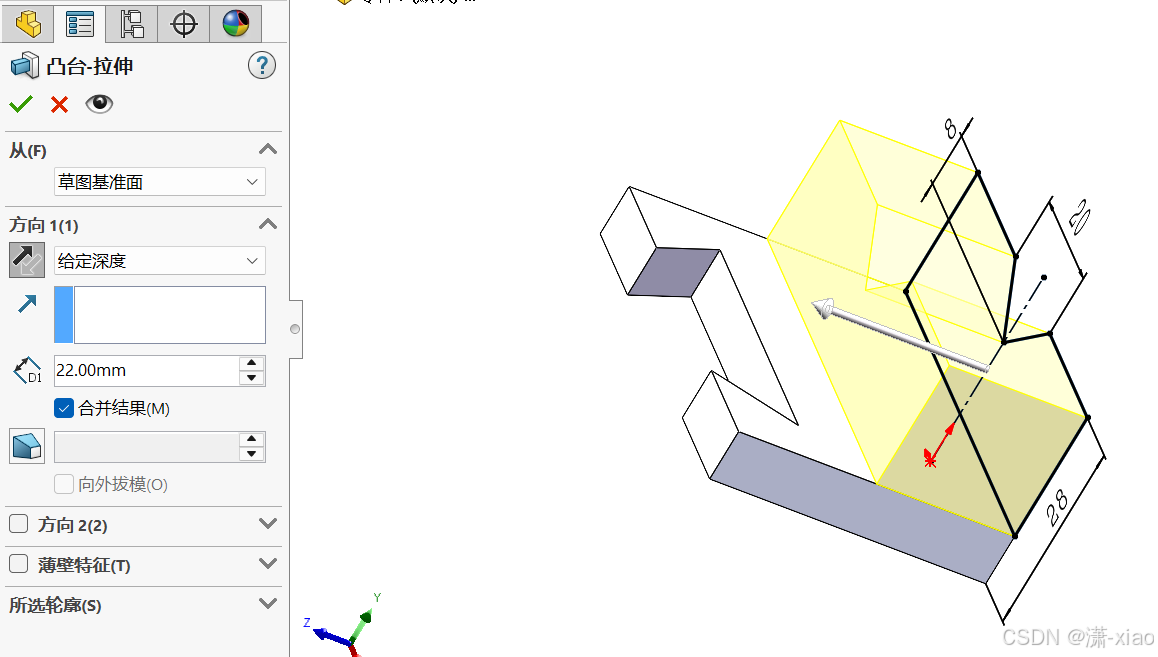The height and width of the screenshot is (657, 1158).
Task: Select the 8 dimension in the sketch
Action: click(951, 129)
